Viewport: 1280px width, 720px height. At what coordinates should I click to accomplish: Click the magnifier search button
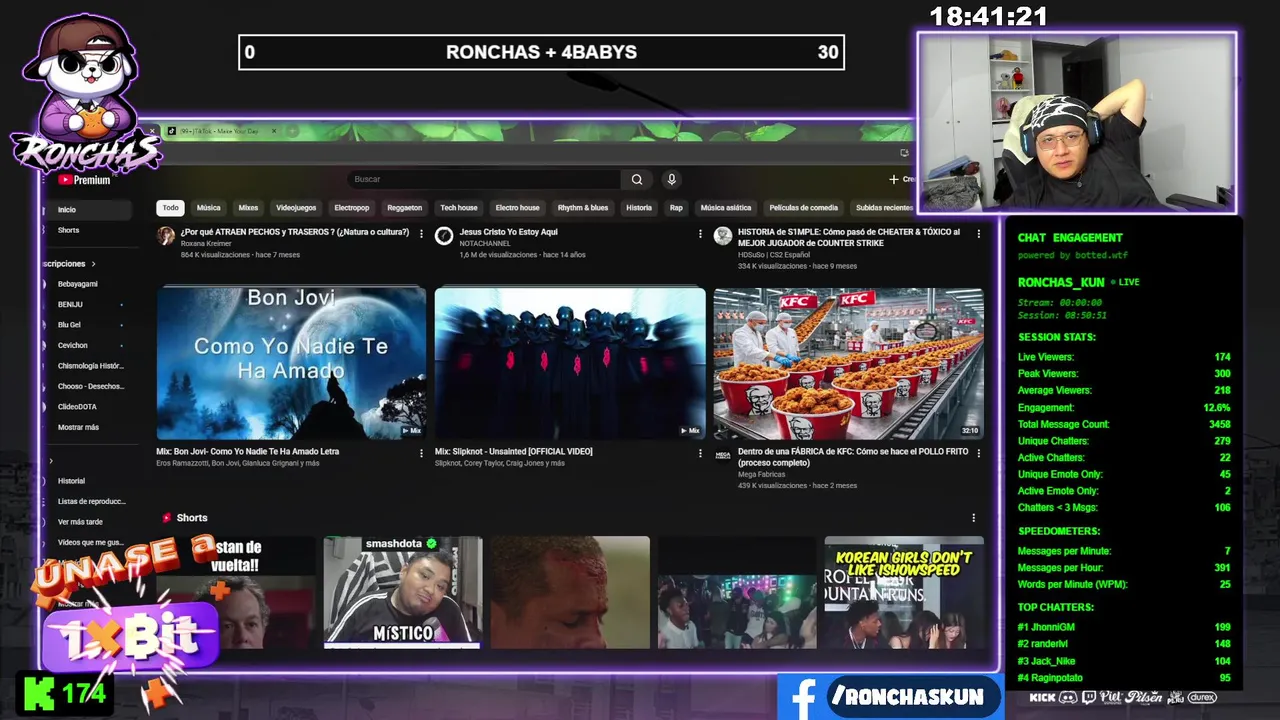click(637, 179)
